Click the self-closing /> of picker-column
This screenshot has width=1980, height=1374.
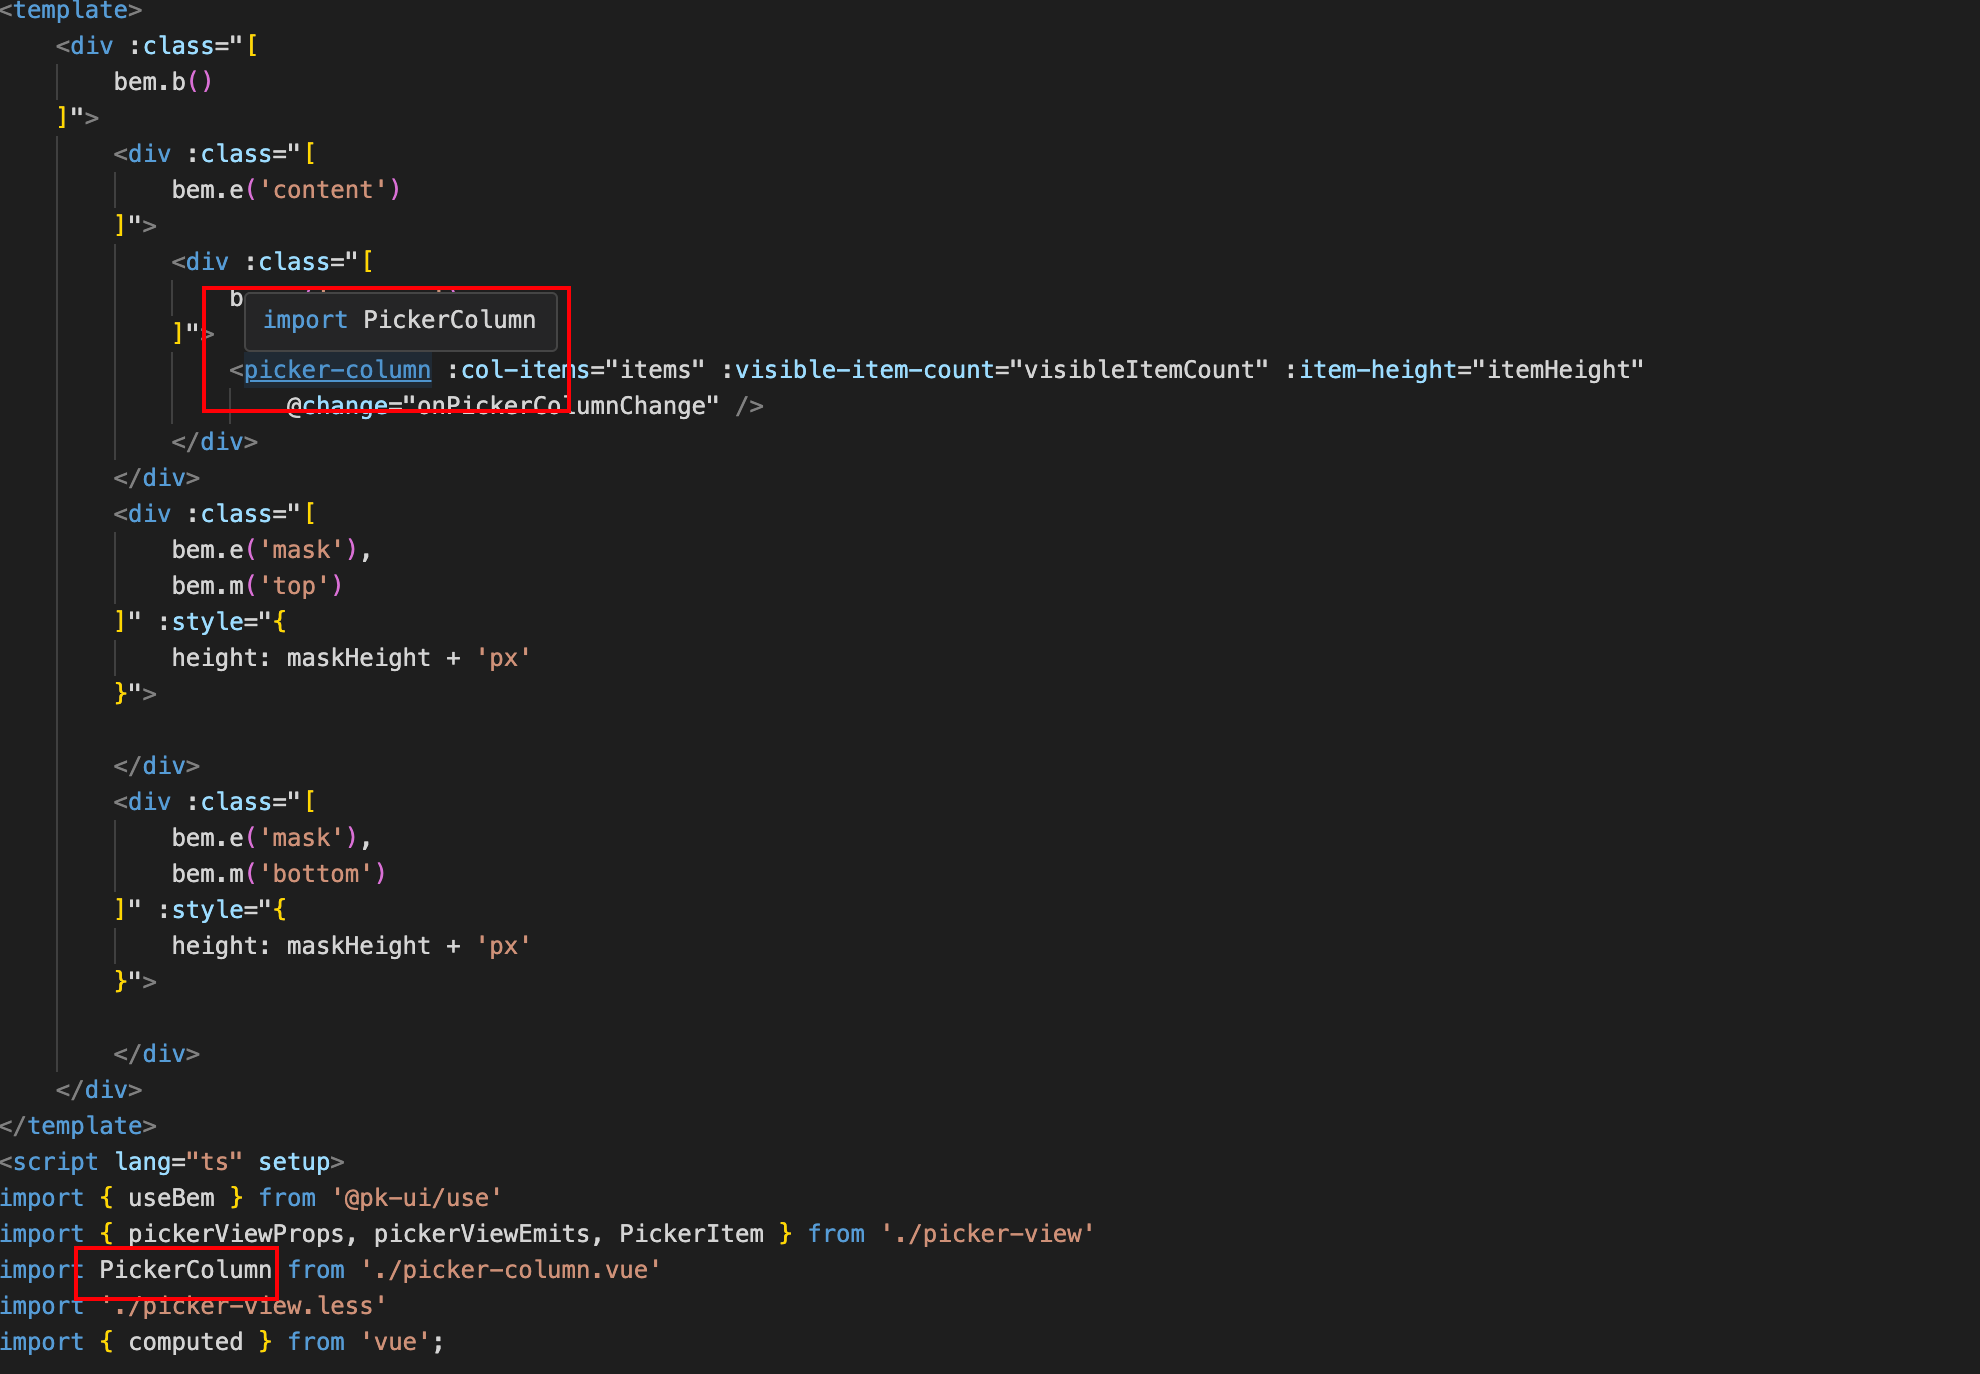[x=749, y=406]
